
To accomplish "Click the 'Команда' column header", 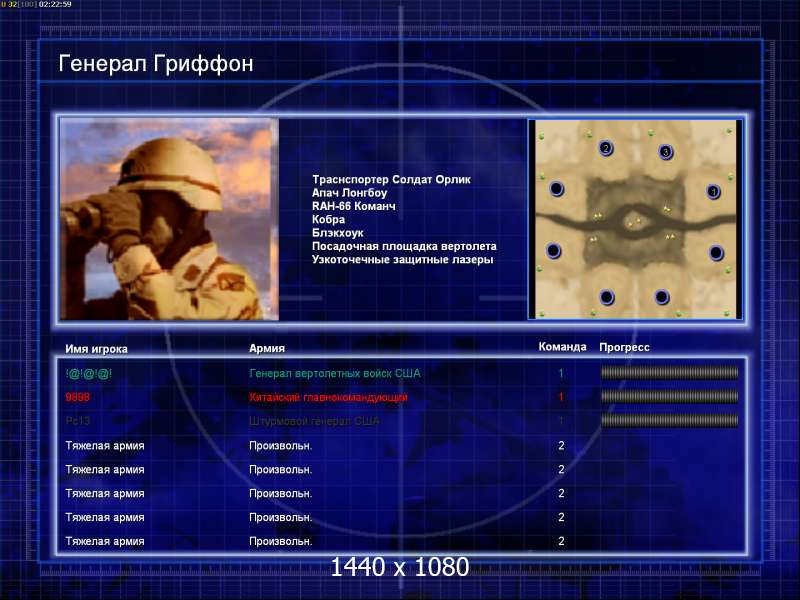I will click(x=562, y=347).
